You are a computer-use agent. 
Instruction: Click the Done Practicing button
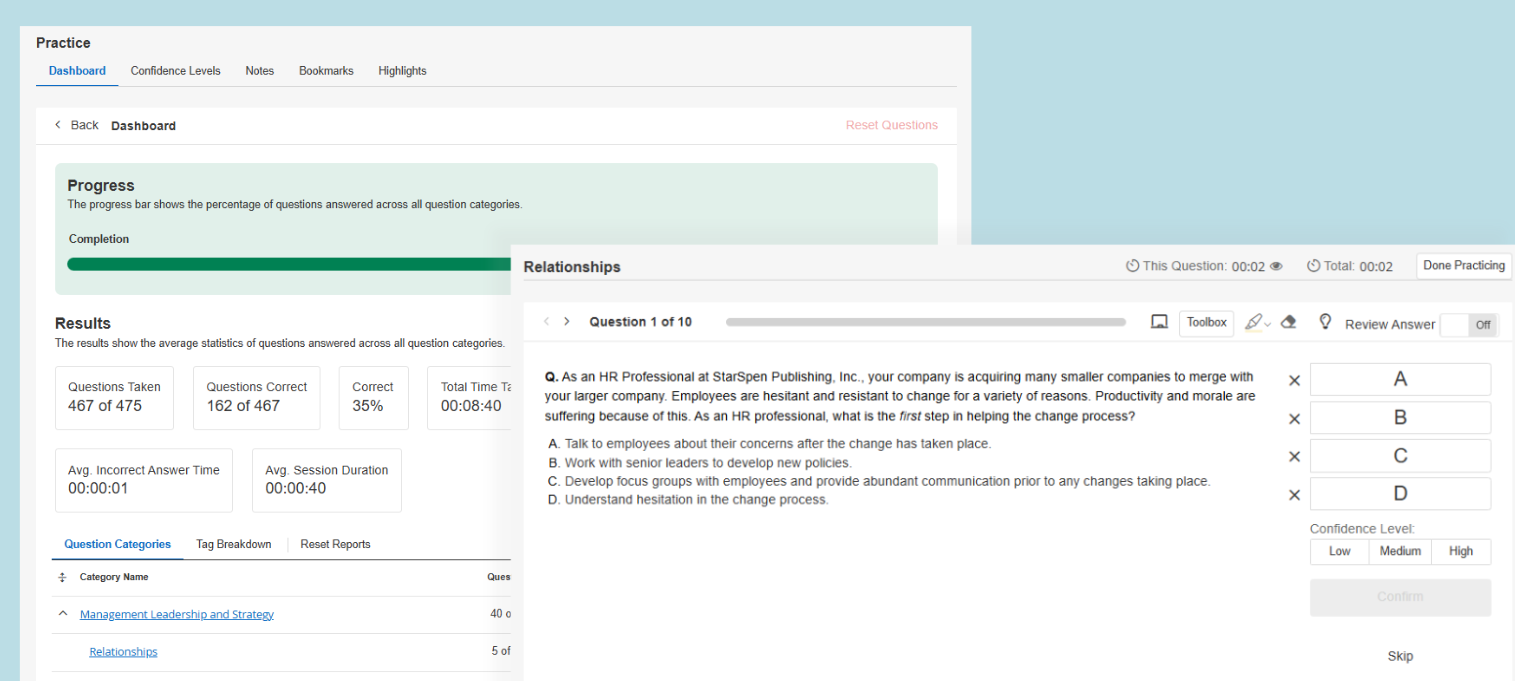(x=1464, y=266)
